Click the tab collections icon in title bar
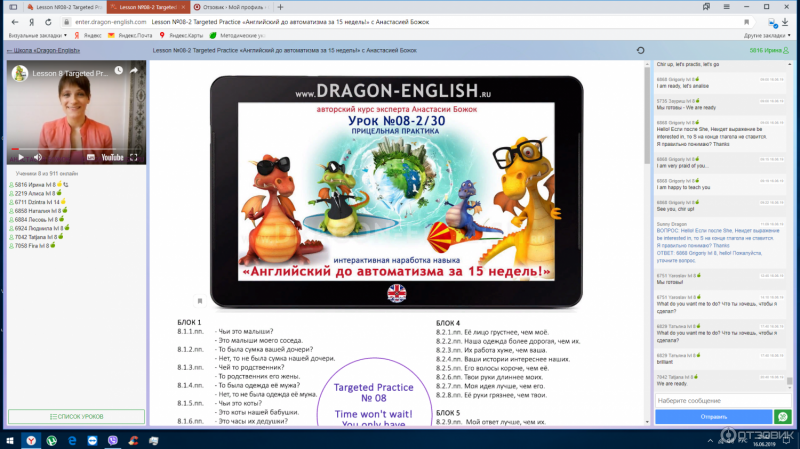Viewport: 800px width, 449px height. point(706,7)
